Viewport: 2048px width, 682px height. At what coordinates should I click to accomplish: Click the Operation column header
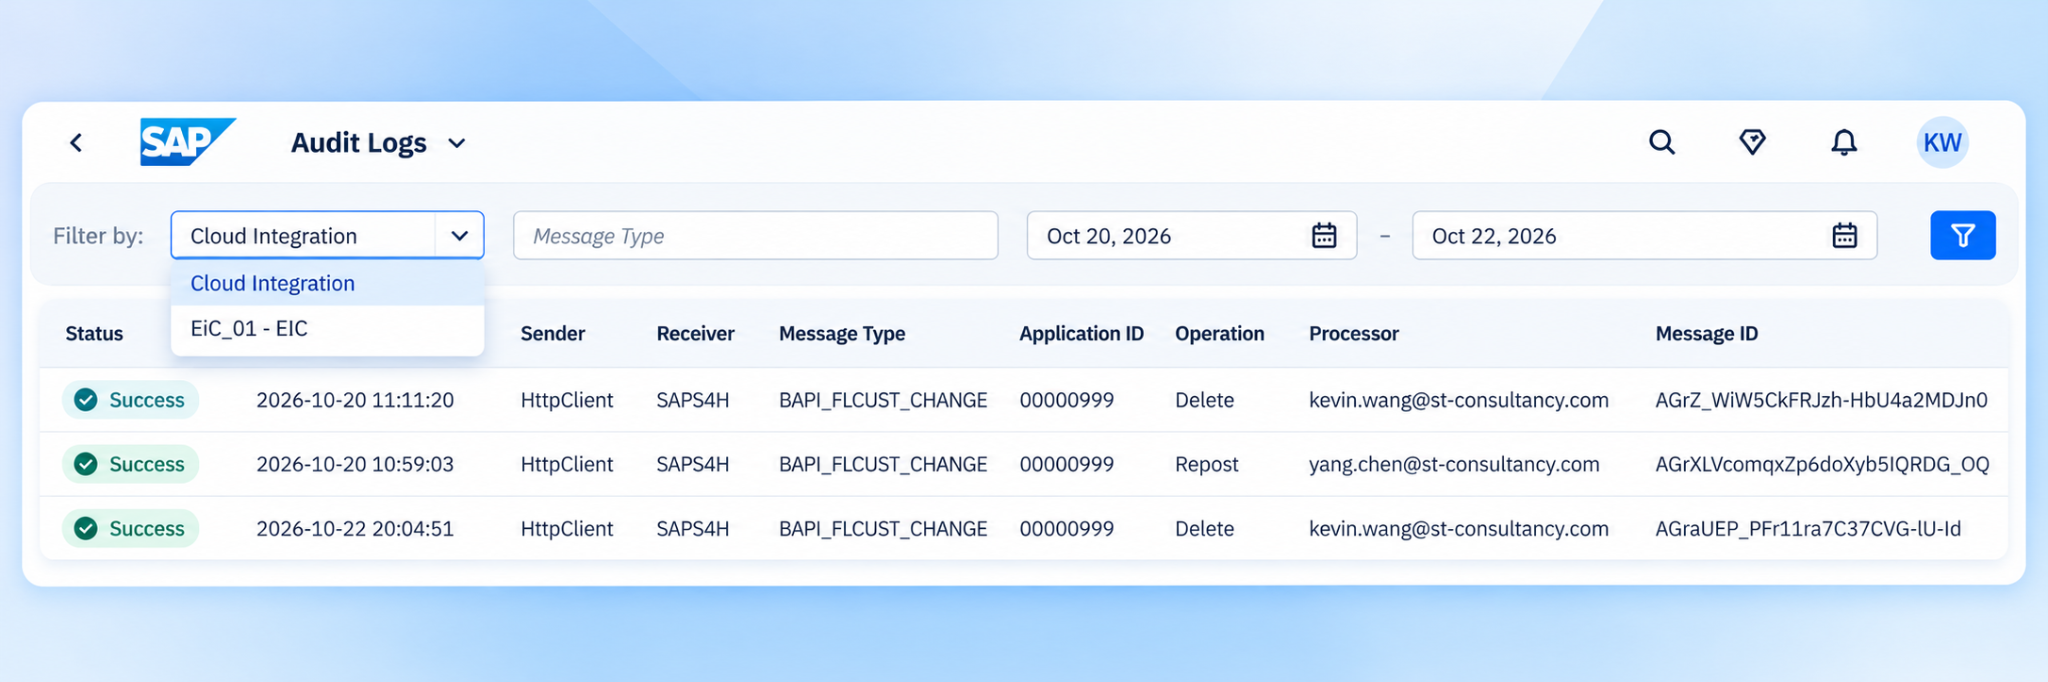coord(1219,334)
